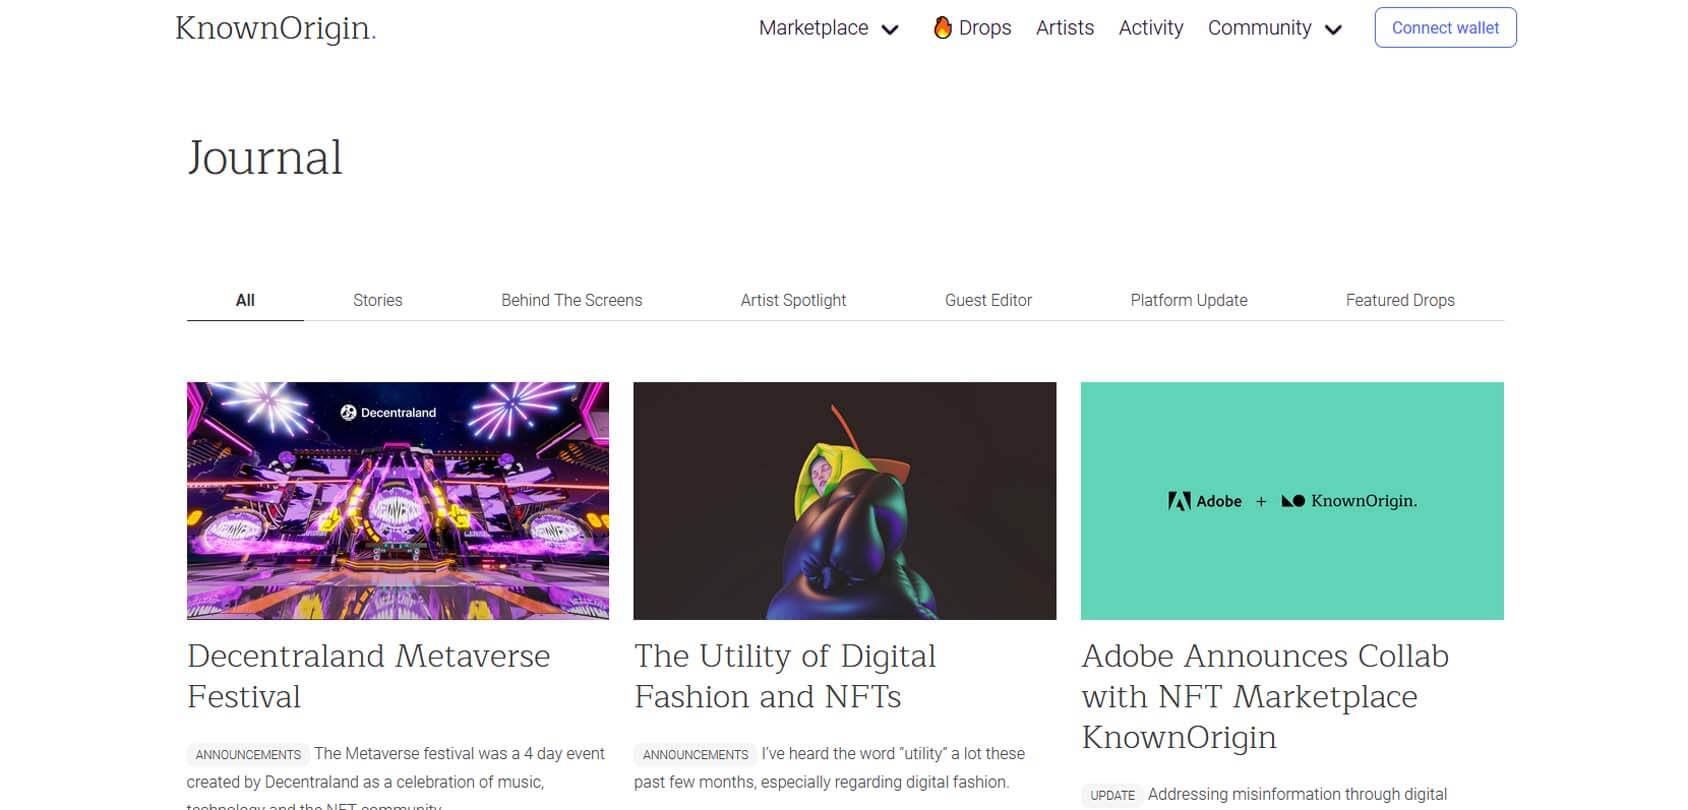Open the Activity page
Screen dimensions: 1688x810
tap(1151, 28)
